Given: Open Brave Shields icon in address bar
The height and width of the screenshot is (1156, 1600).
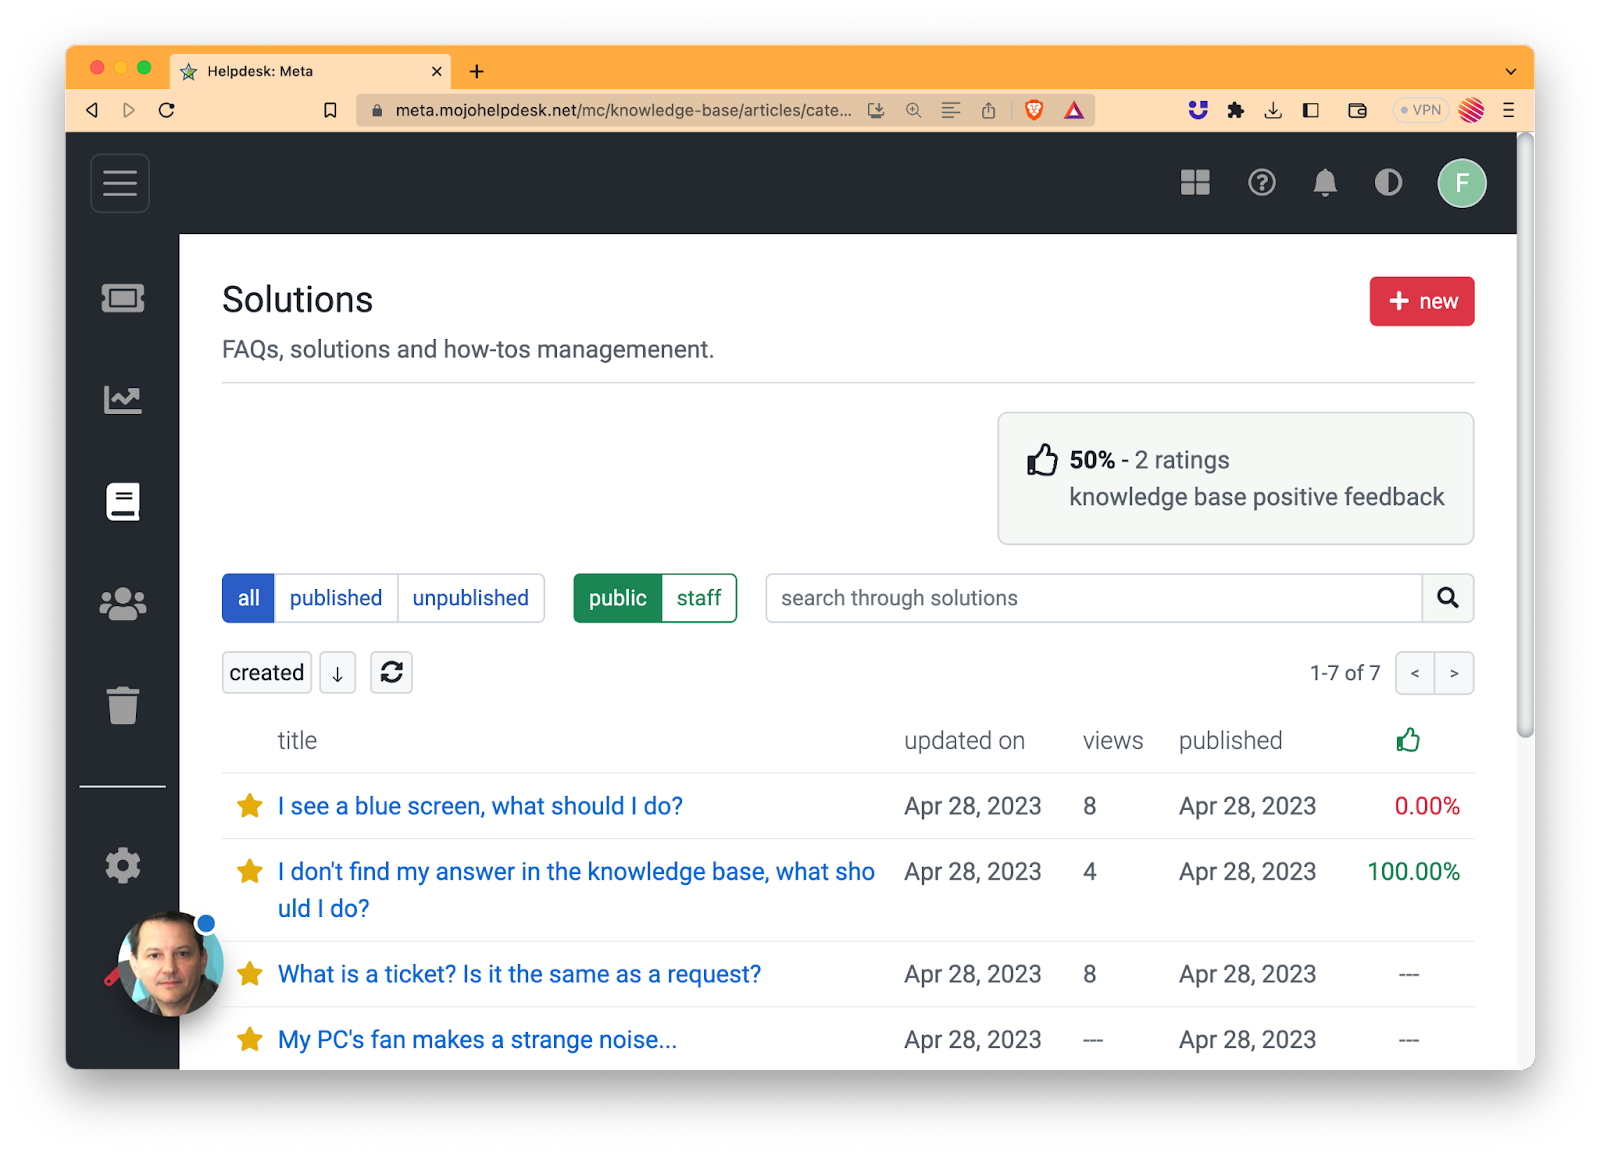Looking at the screenshot, I should pyautogui.click(x=1034, y=110).
